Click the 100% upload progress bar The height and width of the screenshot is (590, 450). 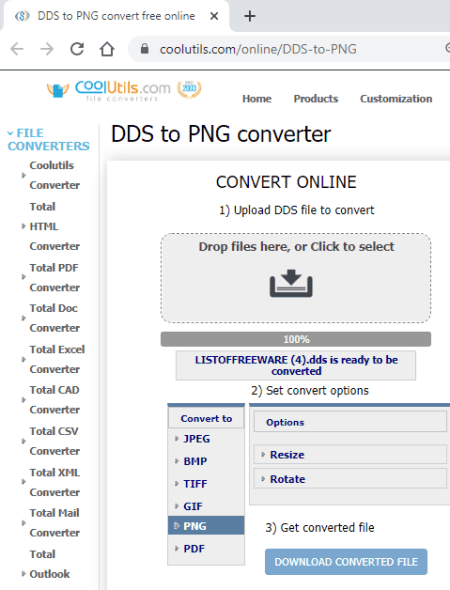click(x=296, y=339)
